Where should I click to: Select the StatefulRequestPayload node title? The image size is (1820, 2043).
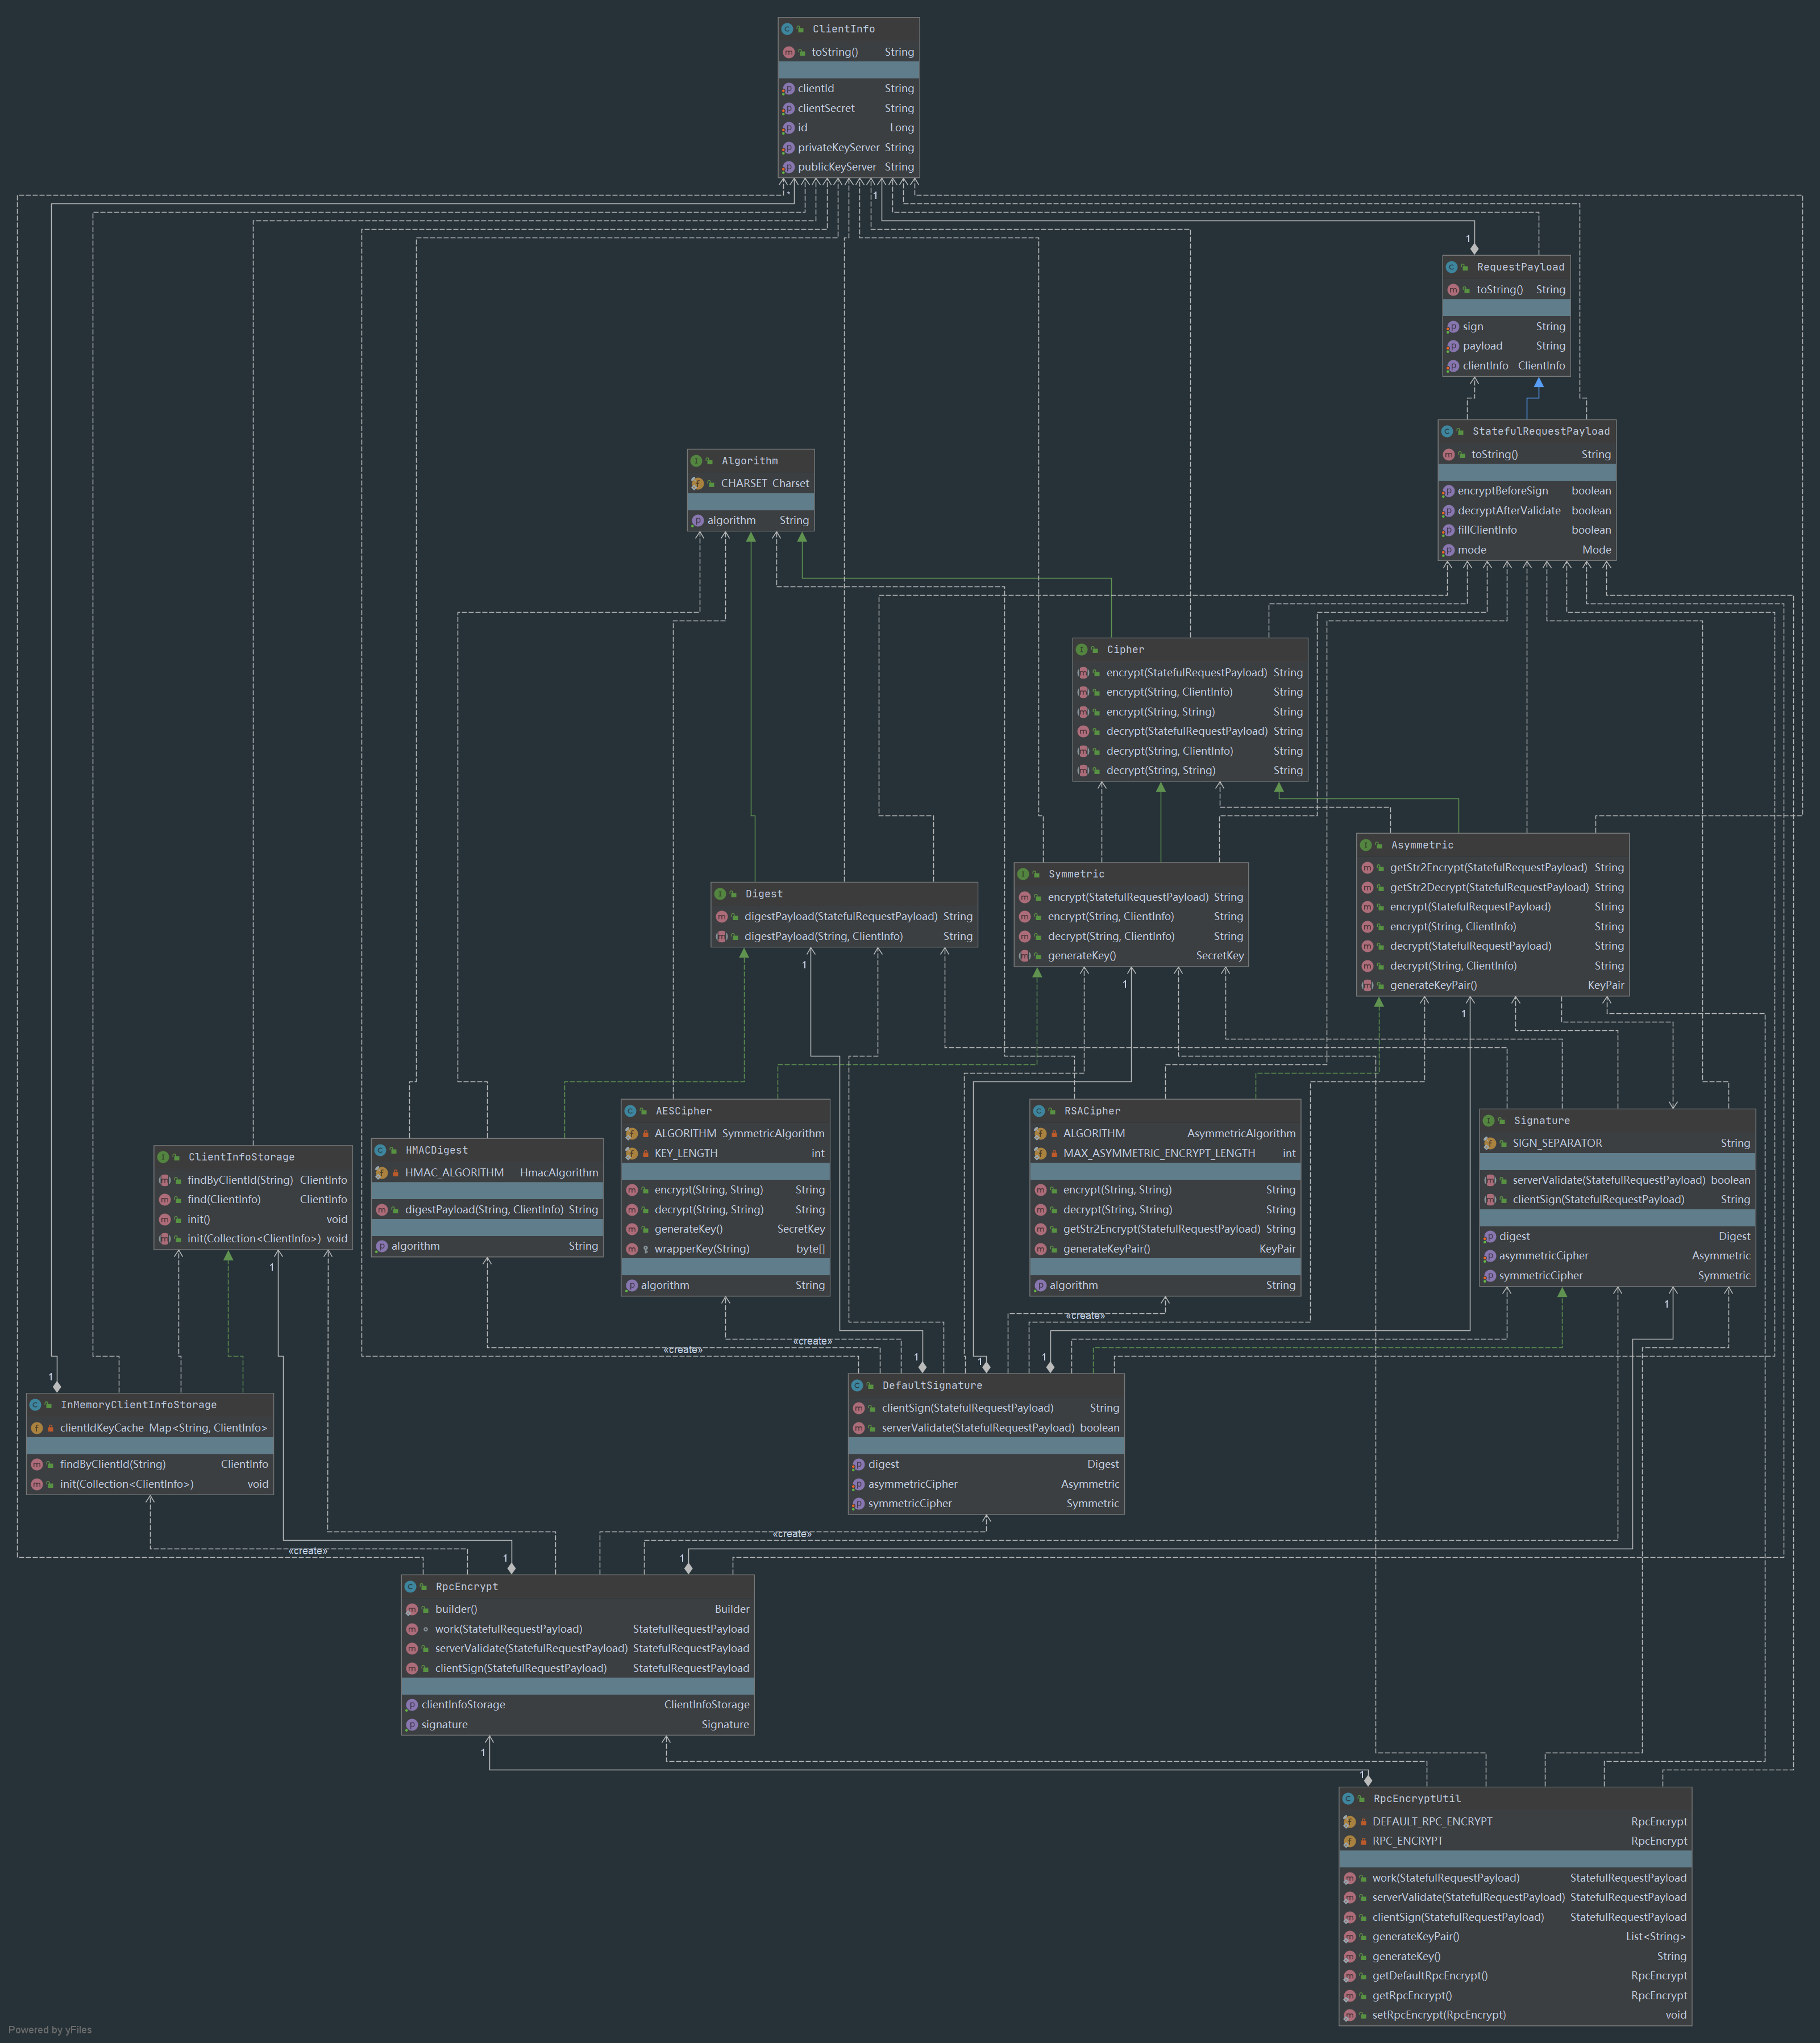point(1540,431)
